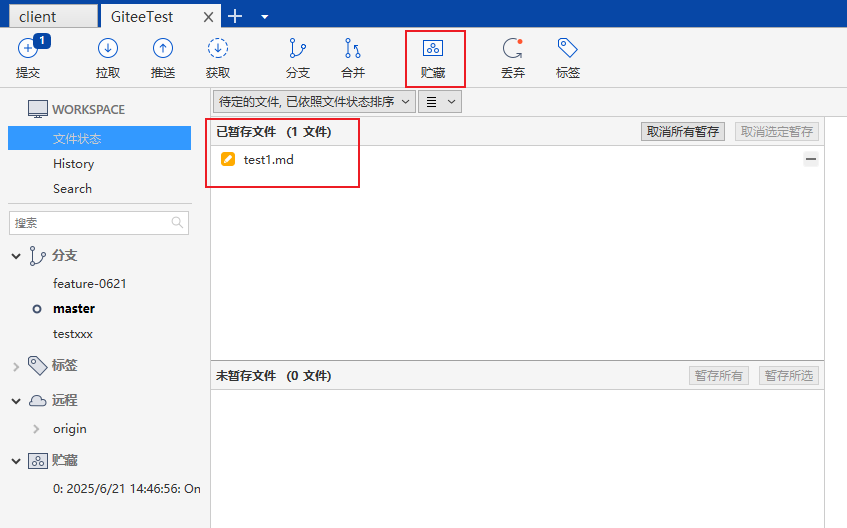This screenshot has height=528, width=847.
Task: Expand the origin remote node
Action: click(37, 429)
